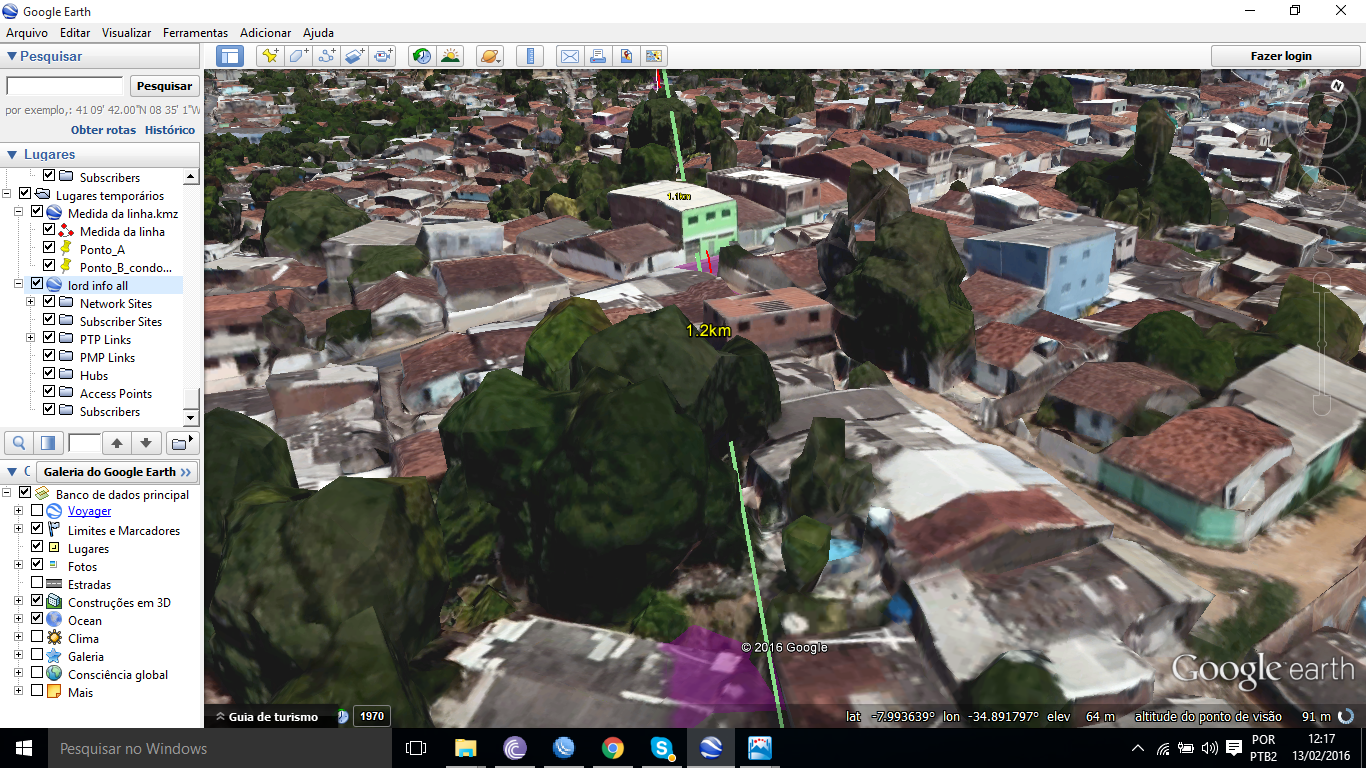The width and height of the screenshot is (1366, 768).
Task: Uncheck the Ponto_A placemark checkbox
Action: point(49,249)
